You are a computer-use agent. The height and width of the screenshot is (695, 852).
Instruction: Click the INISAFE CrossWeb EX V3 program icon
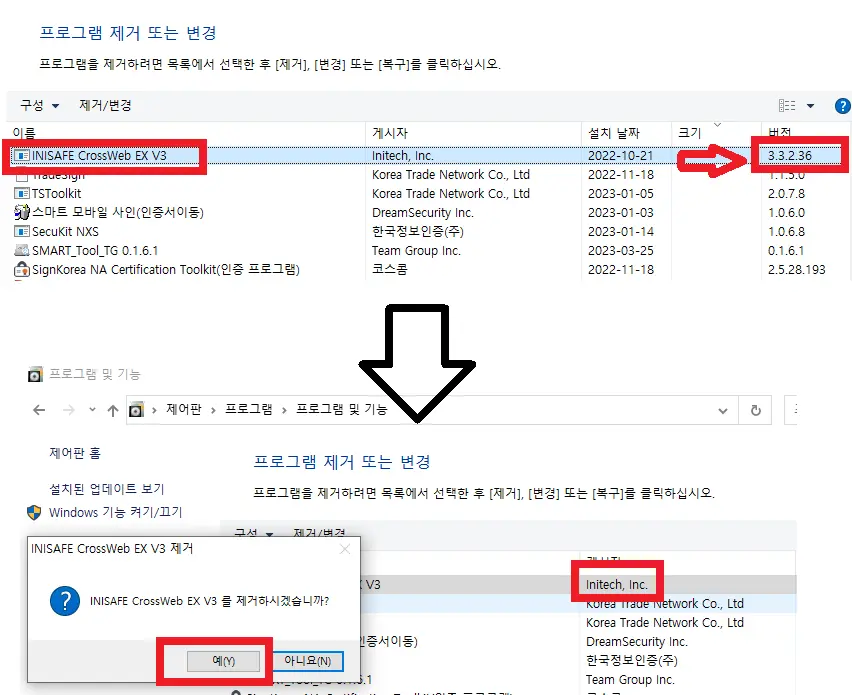pyautogui.click(x=21, y=155)
